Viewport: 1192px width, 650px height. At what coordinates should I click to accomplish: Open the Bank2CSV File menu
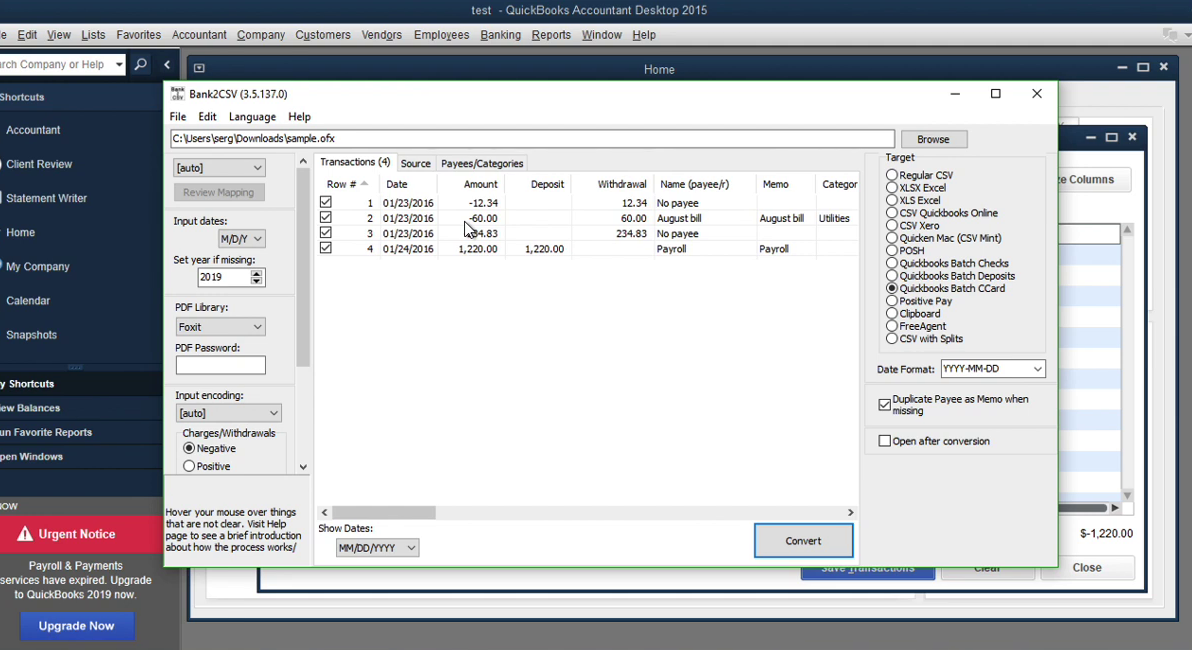point(178,116)
